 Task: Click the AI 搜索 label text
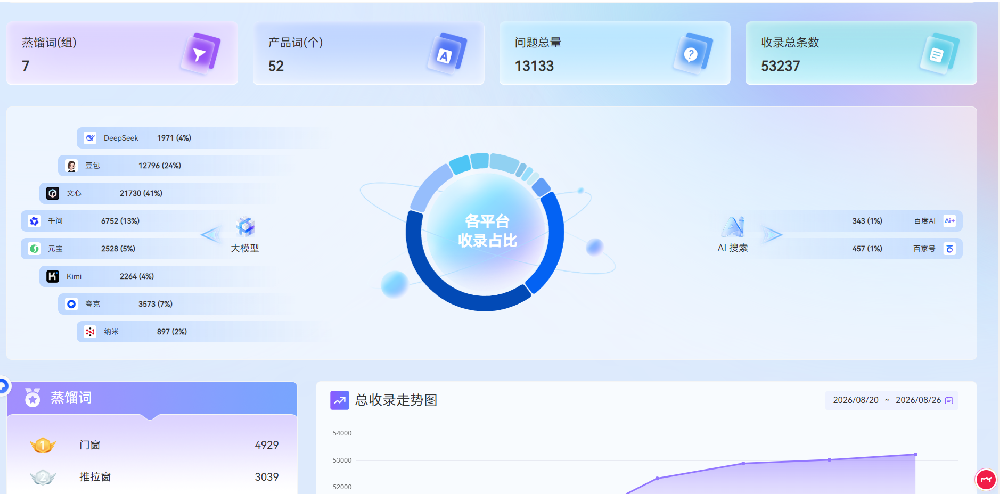(x=733, y=248)
